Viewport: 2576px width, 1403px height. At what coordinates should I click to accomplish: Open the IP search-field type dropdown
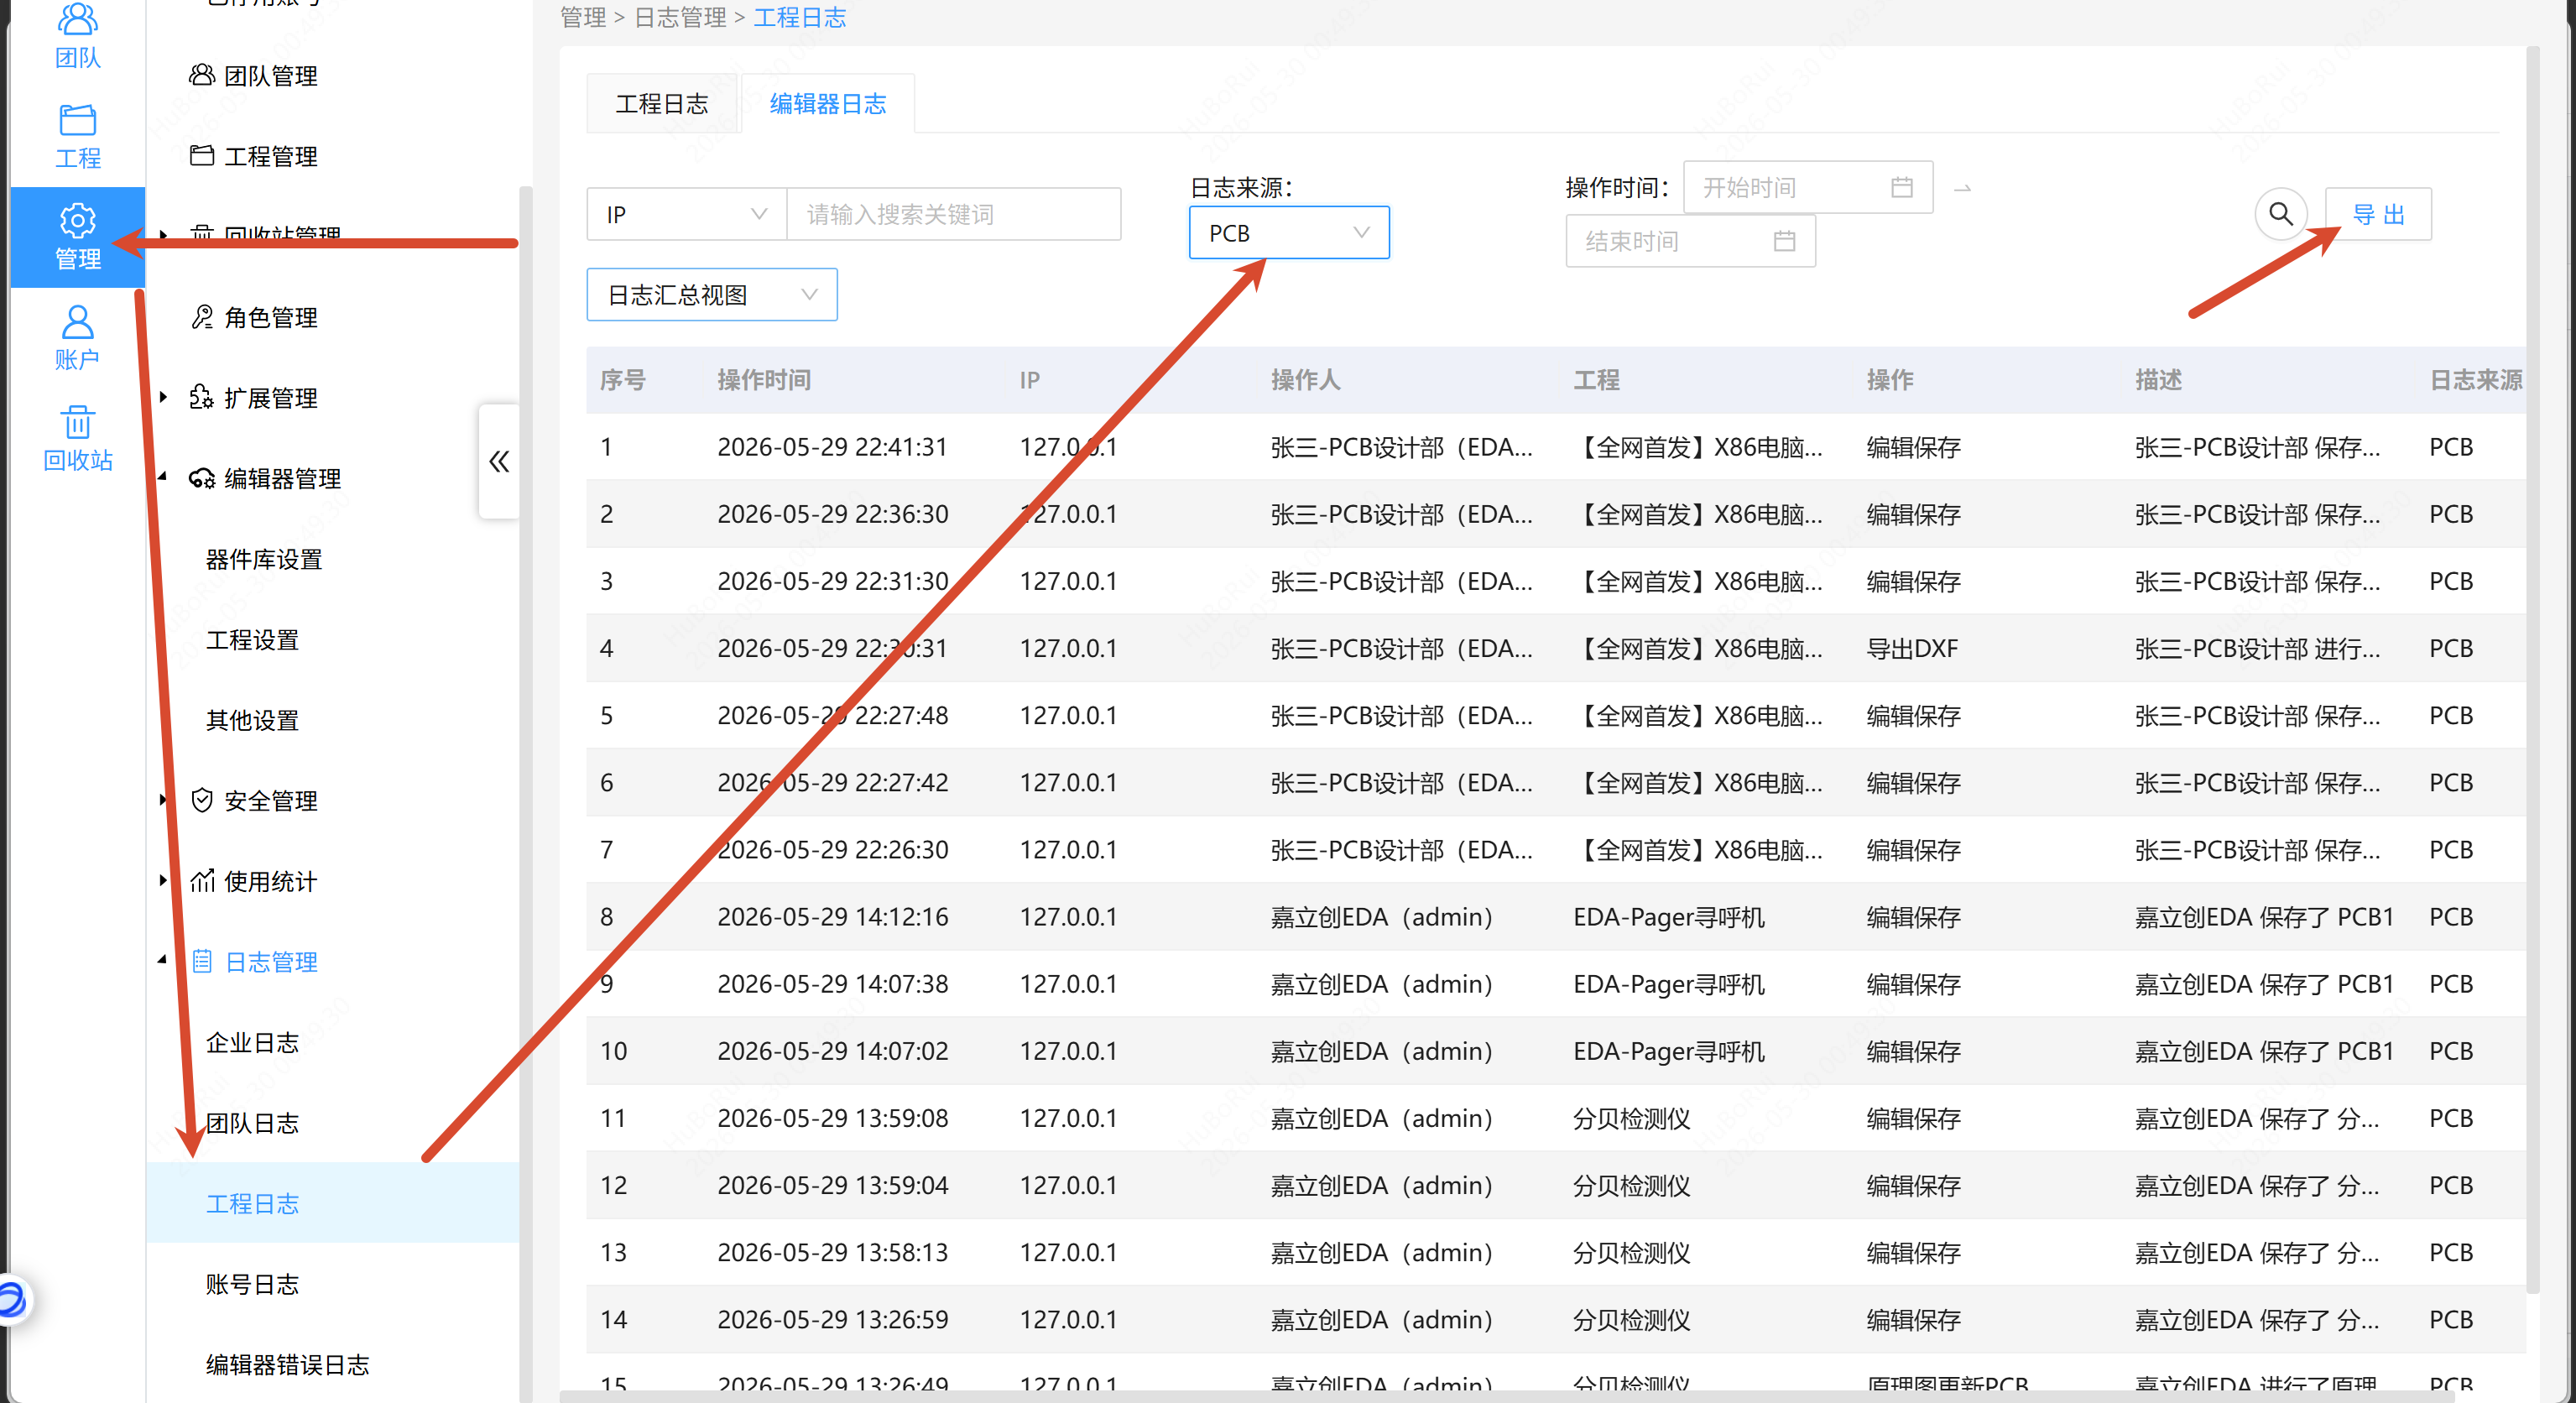pos(686,214)
